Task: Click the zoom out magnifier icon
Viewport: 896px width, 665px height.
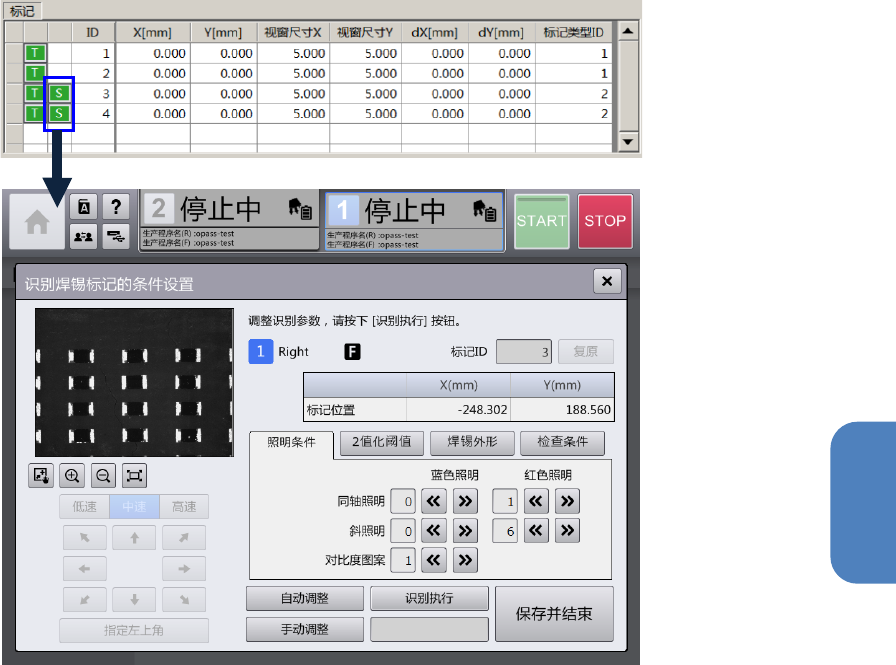Action: pos(103,476)
